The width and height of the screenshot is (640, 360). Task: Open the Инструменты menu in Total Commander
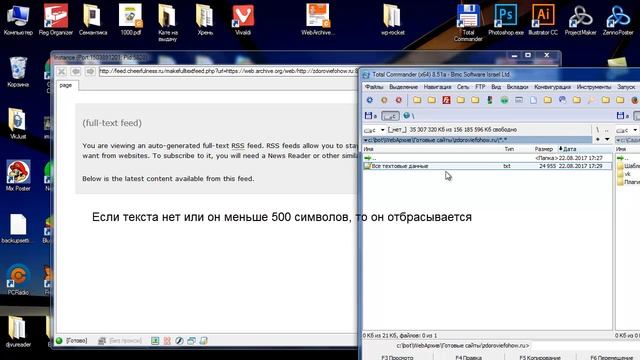[x=593, y=87]
